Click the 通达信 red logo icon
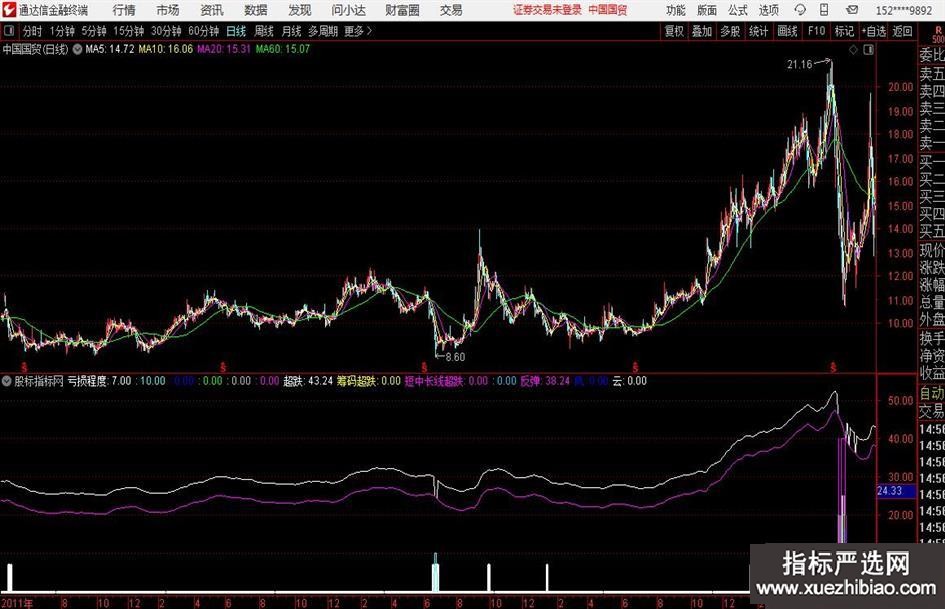 click(8, 10)
